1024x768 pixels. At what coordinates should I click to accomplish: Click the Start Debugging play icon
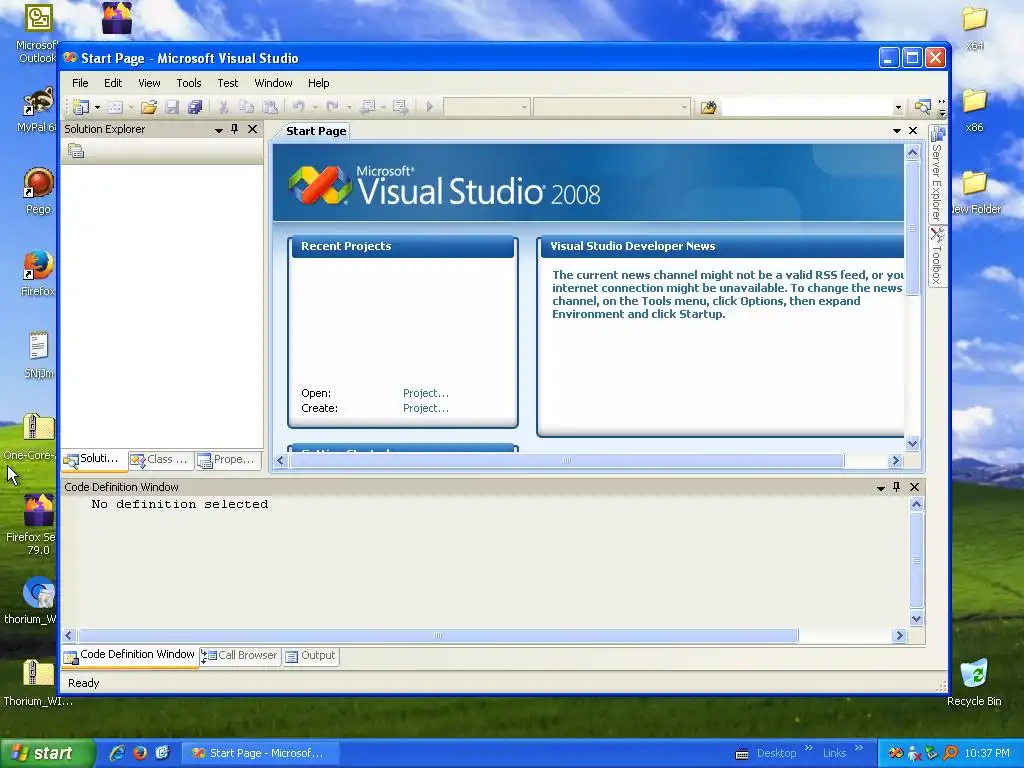[429, 107]
